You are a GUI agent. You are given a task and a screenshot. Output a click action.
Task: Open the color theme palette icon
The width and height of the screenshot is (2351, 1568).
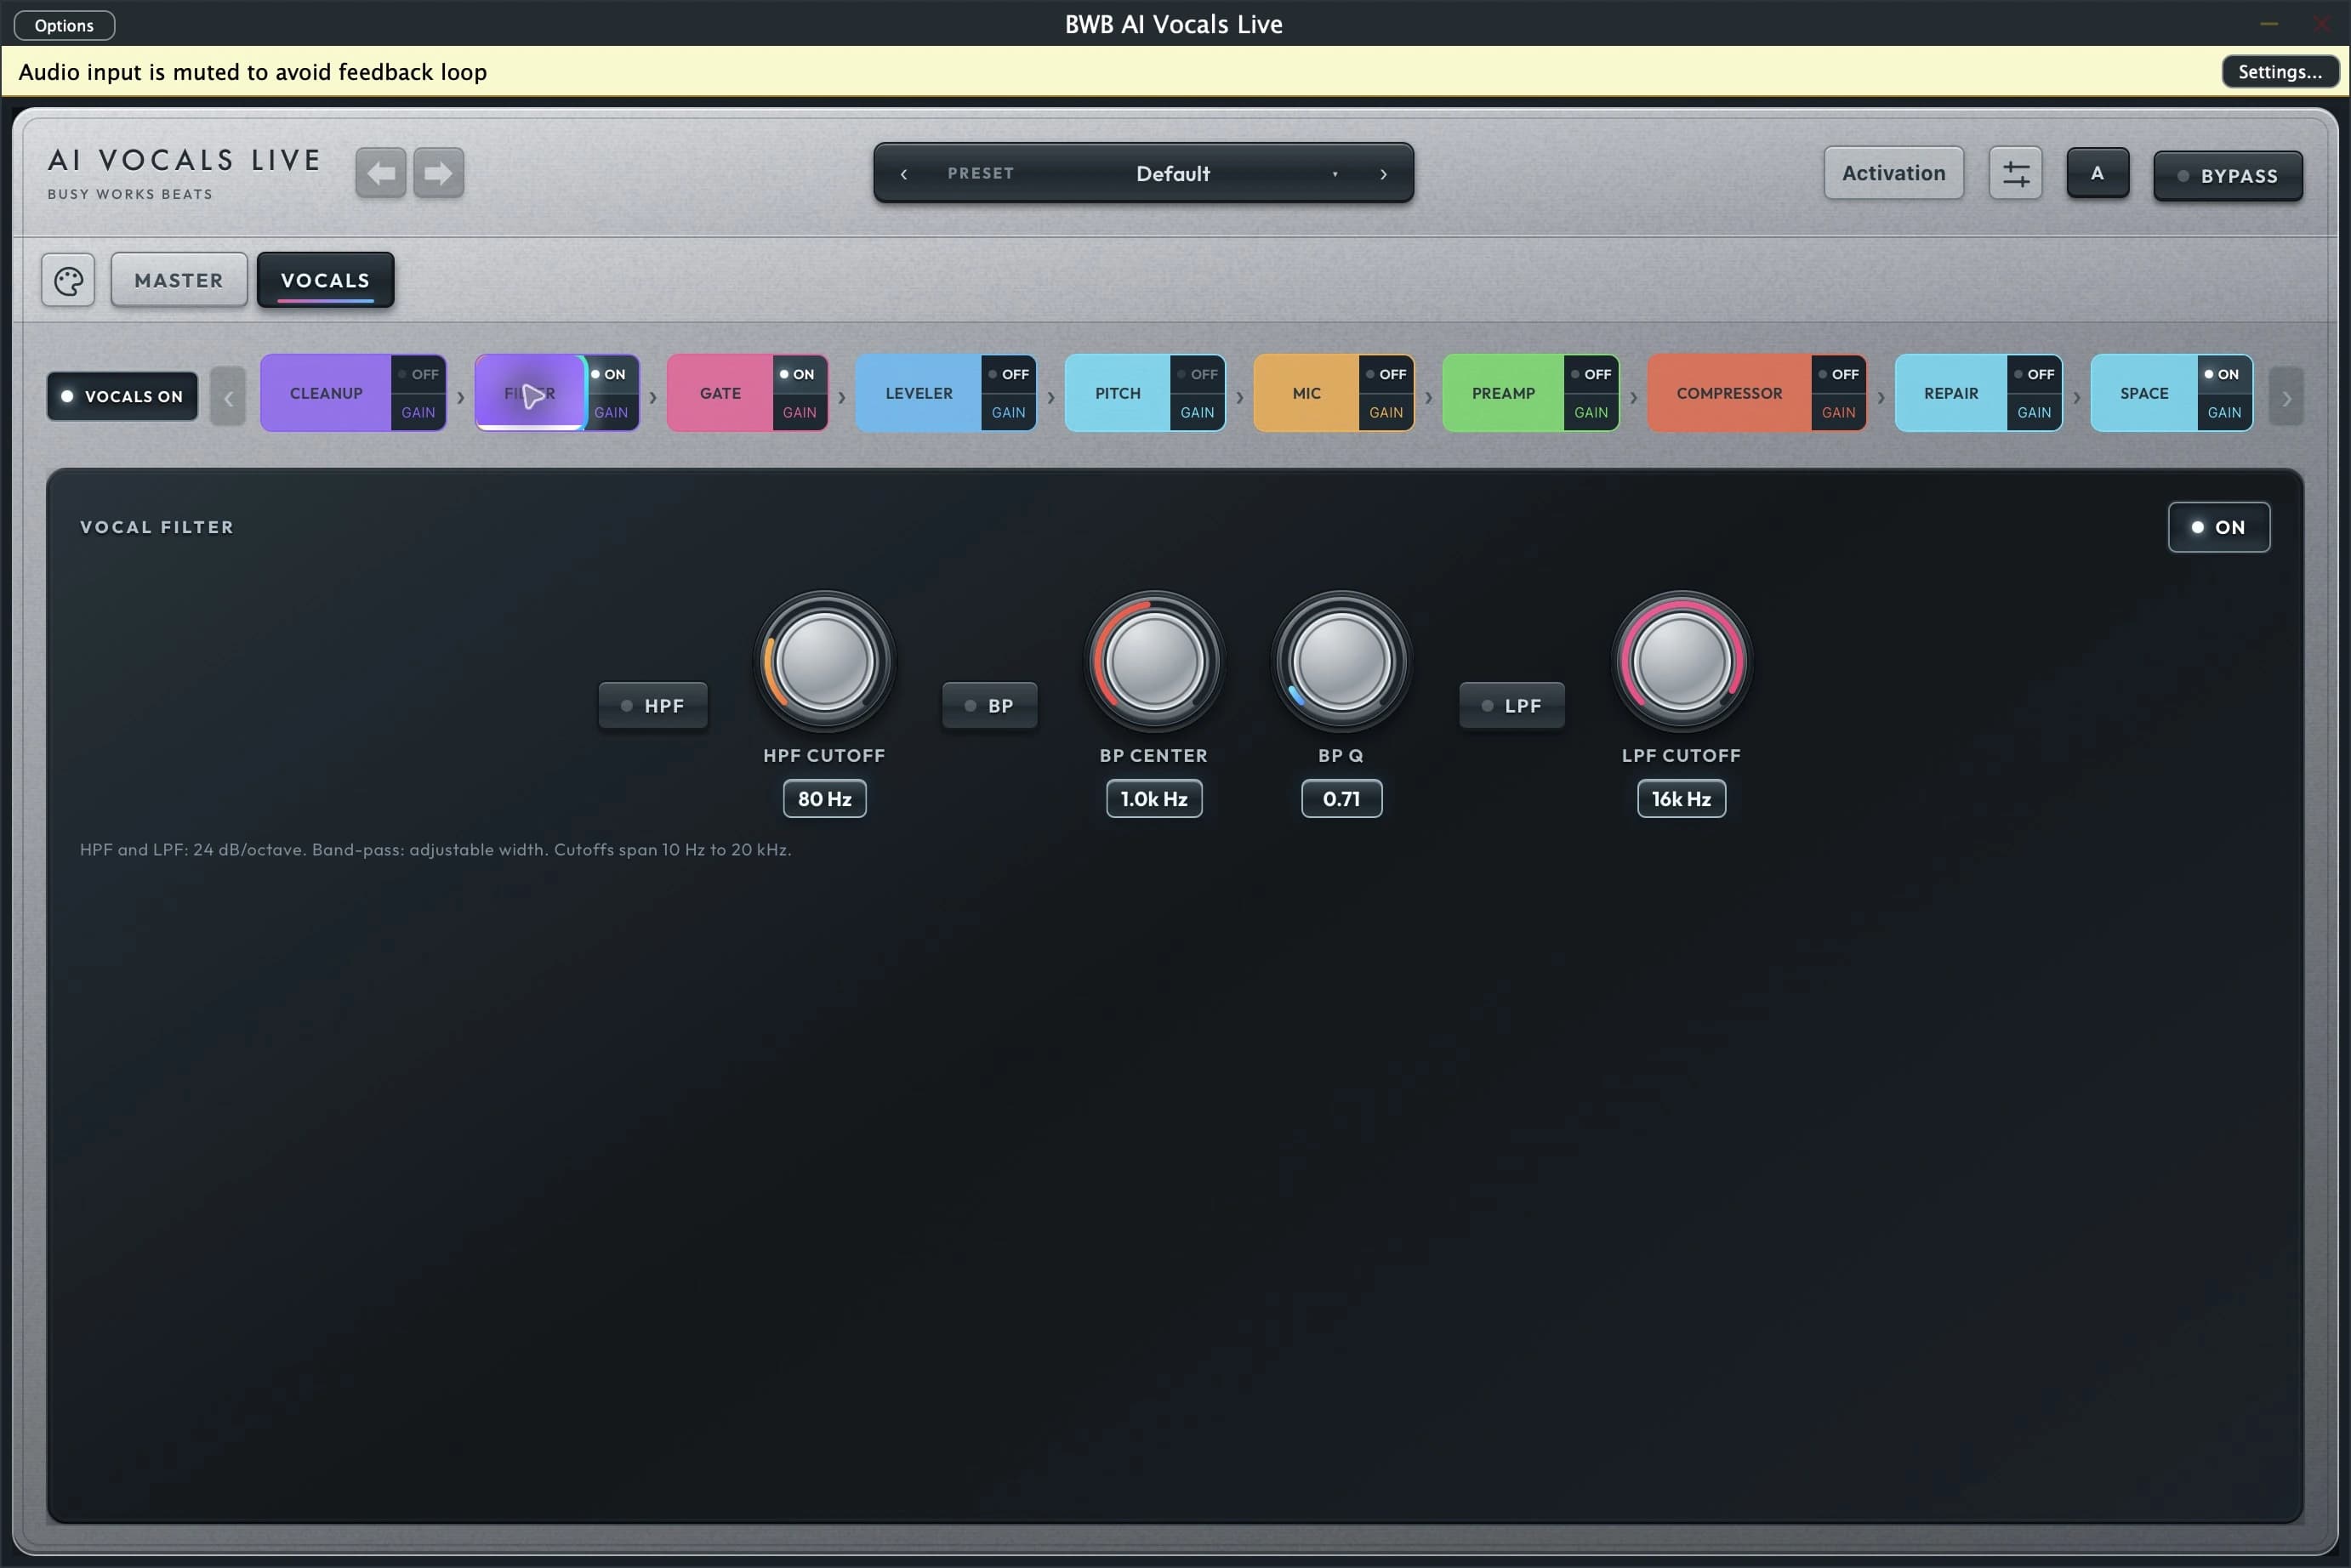[68, 281]
